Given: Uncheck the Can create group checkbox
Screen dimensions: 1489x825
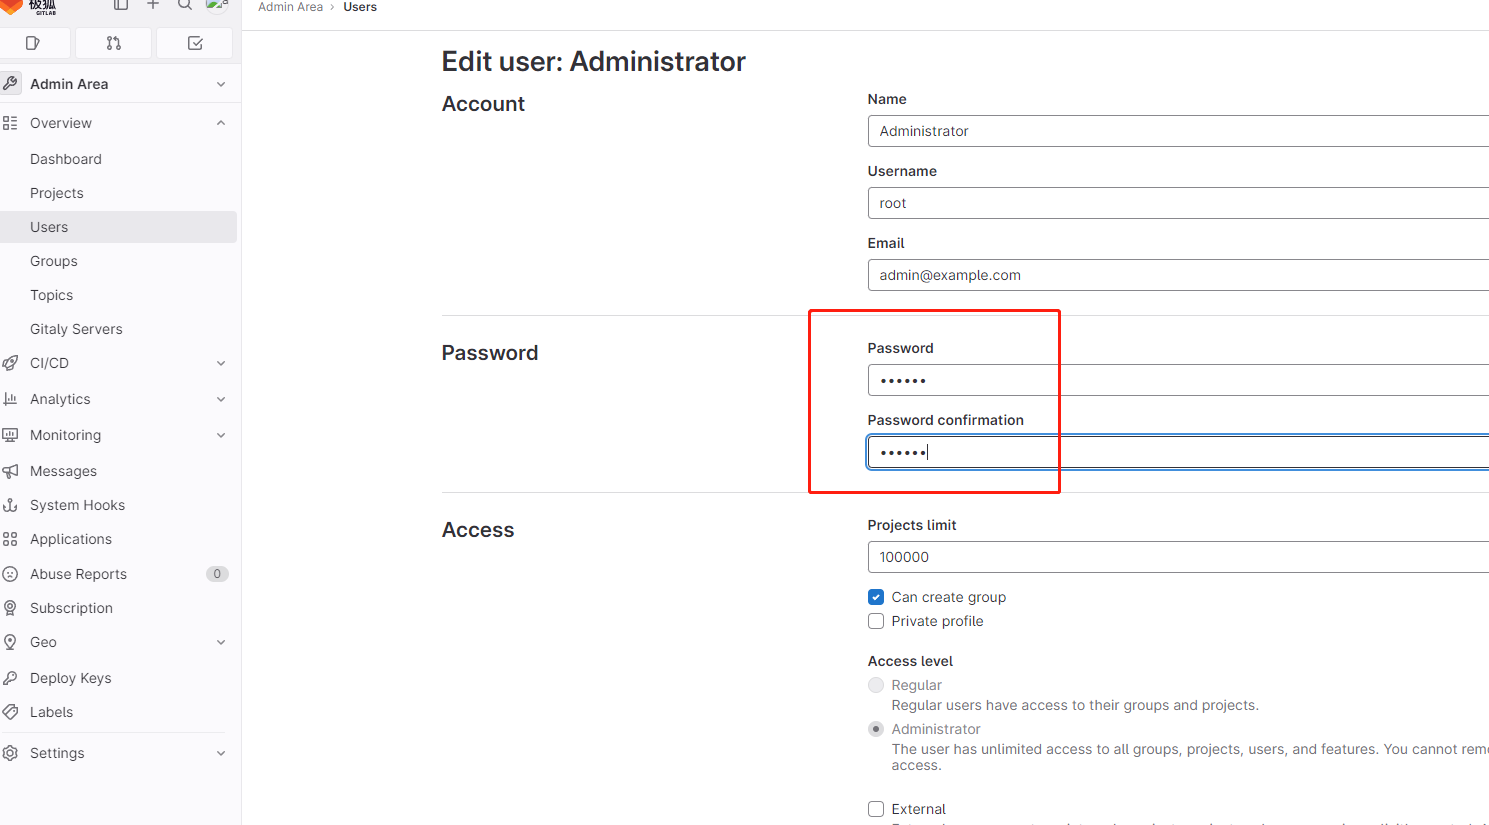Looking at the screenshot, I should point(876,597).
